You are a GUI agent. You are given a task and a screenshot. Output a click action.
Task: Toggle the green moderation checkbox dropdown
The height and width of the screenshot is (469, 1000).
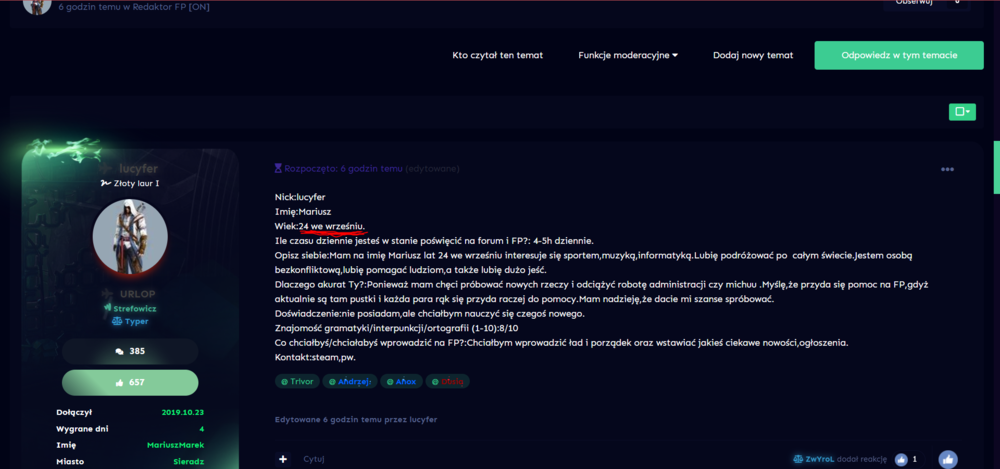(962, 112)
